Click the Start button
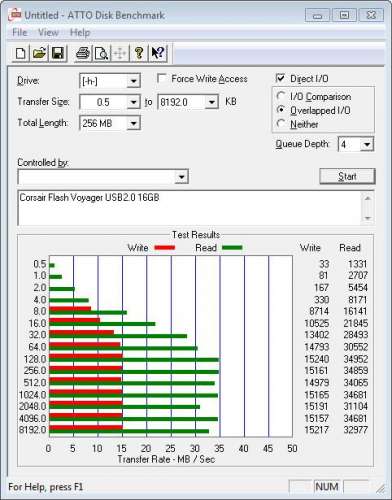392x500 pixels. point(347,176)
